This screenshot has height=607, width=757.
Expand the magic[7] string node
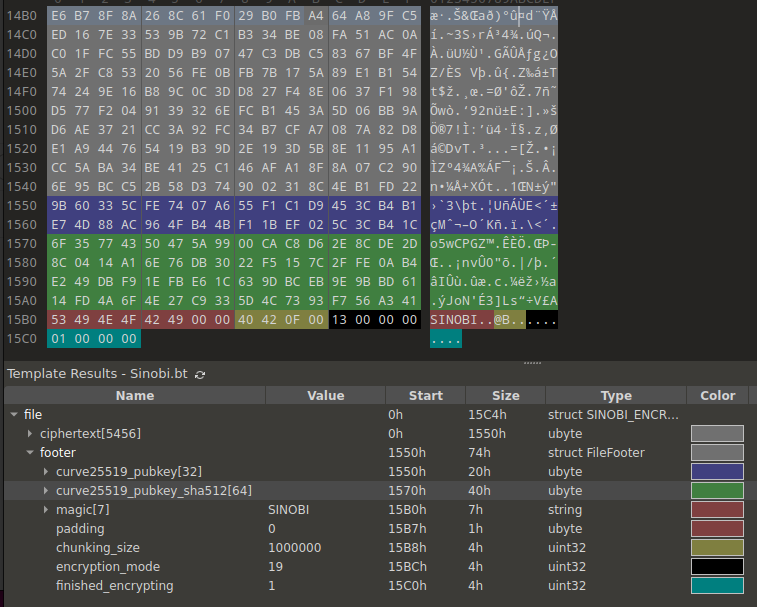tap(46, 509)
